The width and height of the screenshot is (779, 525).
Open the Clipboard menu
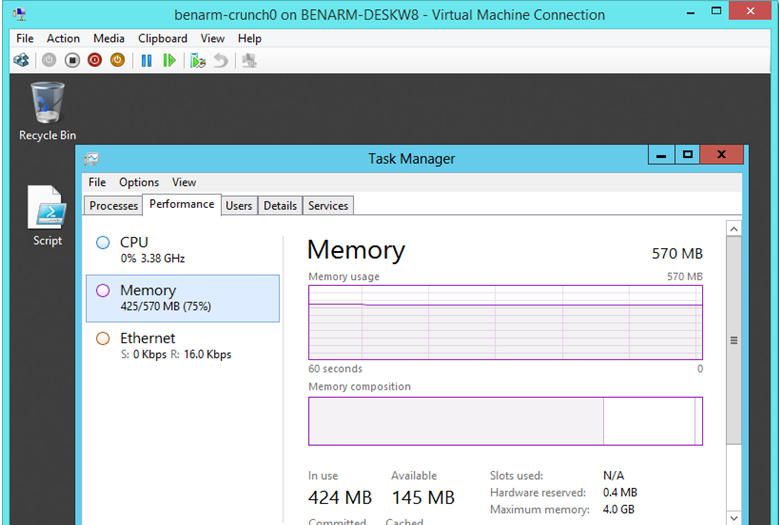click(162, 38)
